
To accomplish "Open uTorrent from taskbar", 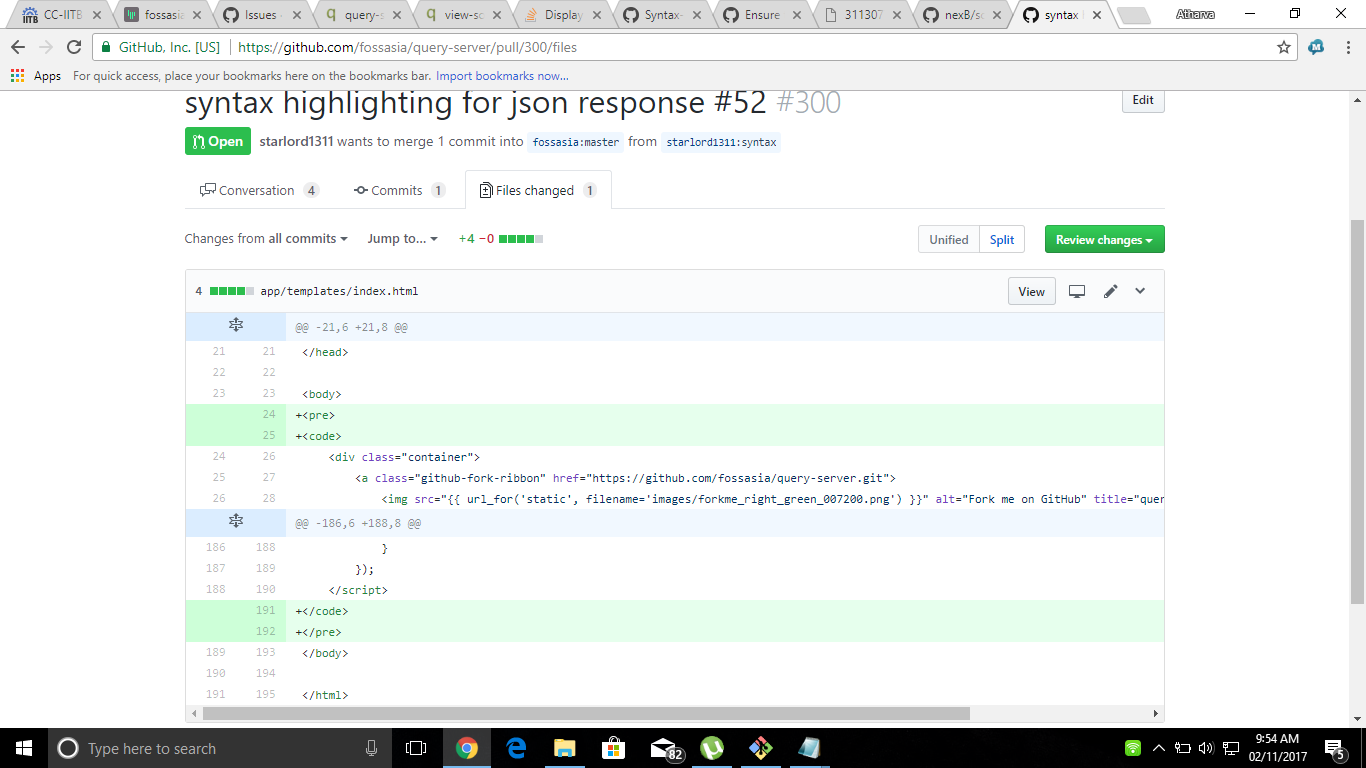I will pyautogui.click(x=712, y=748).
